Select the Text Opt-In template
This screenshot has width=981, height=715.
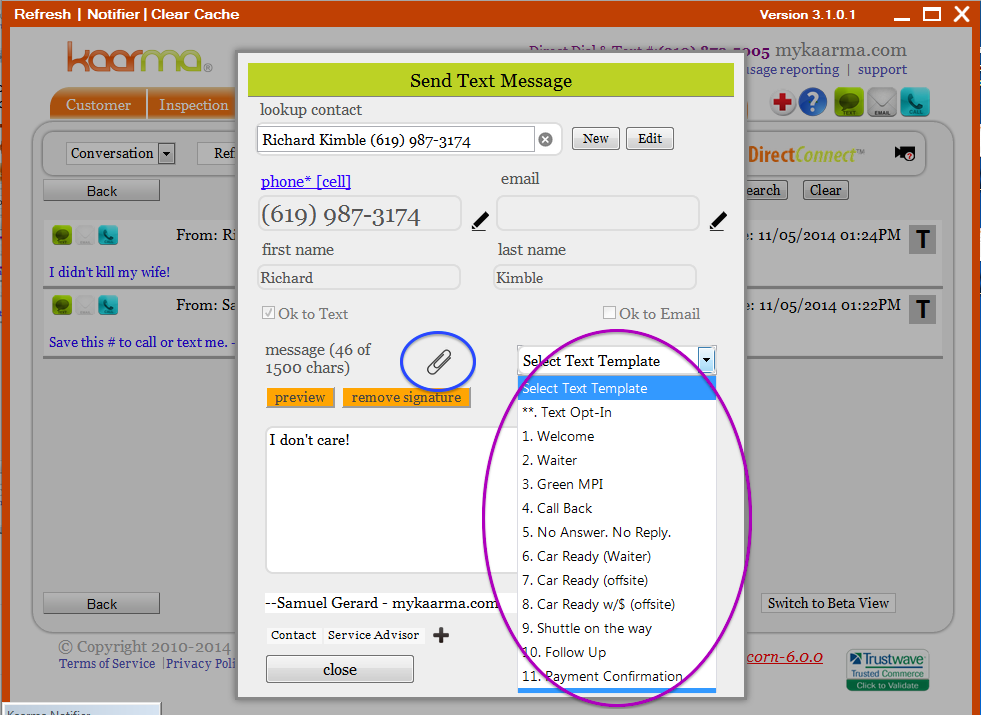[x=617, y=412]
